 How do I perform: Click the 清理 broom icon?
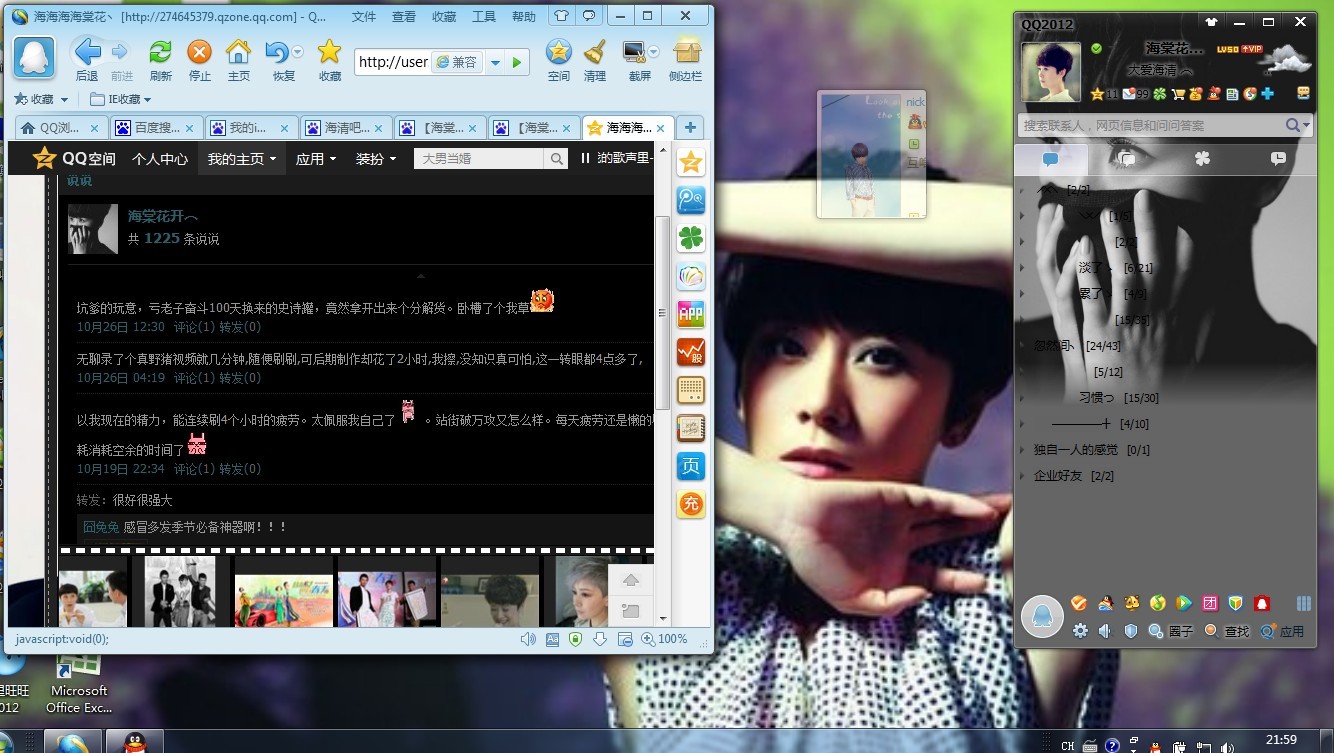coord(595,52)
